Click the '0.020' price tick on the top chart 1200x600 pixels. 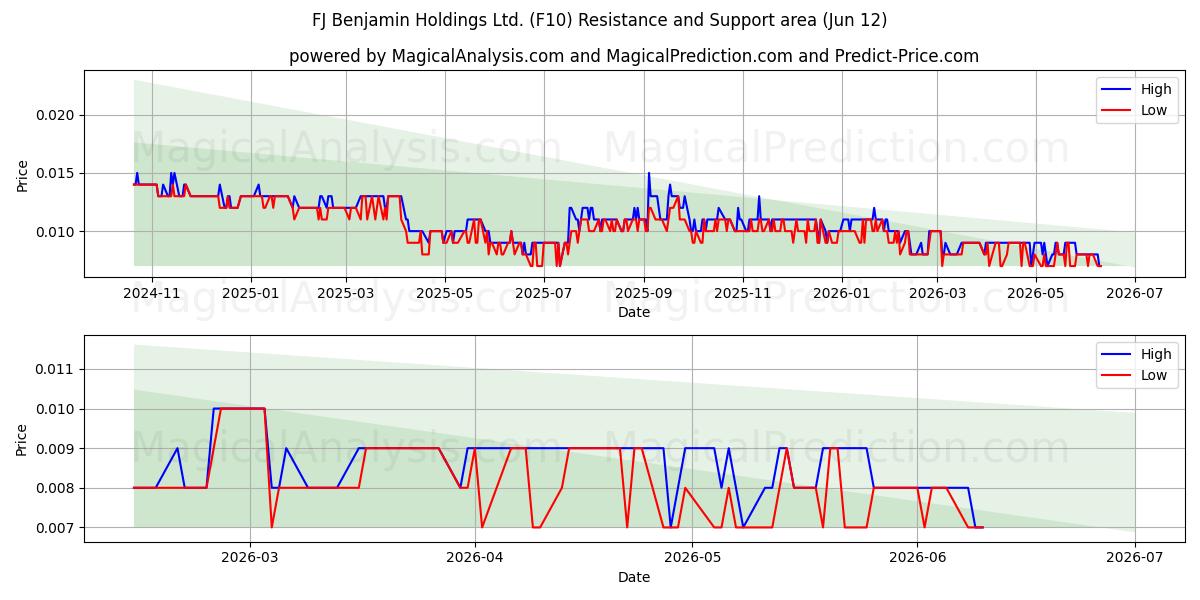click(56, 116)
